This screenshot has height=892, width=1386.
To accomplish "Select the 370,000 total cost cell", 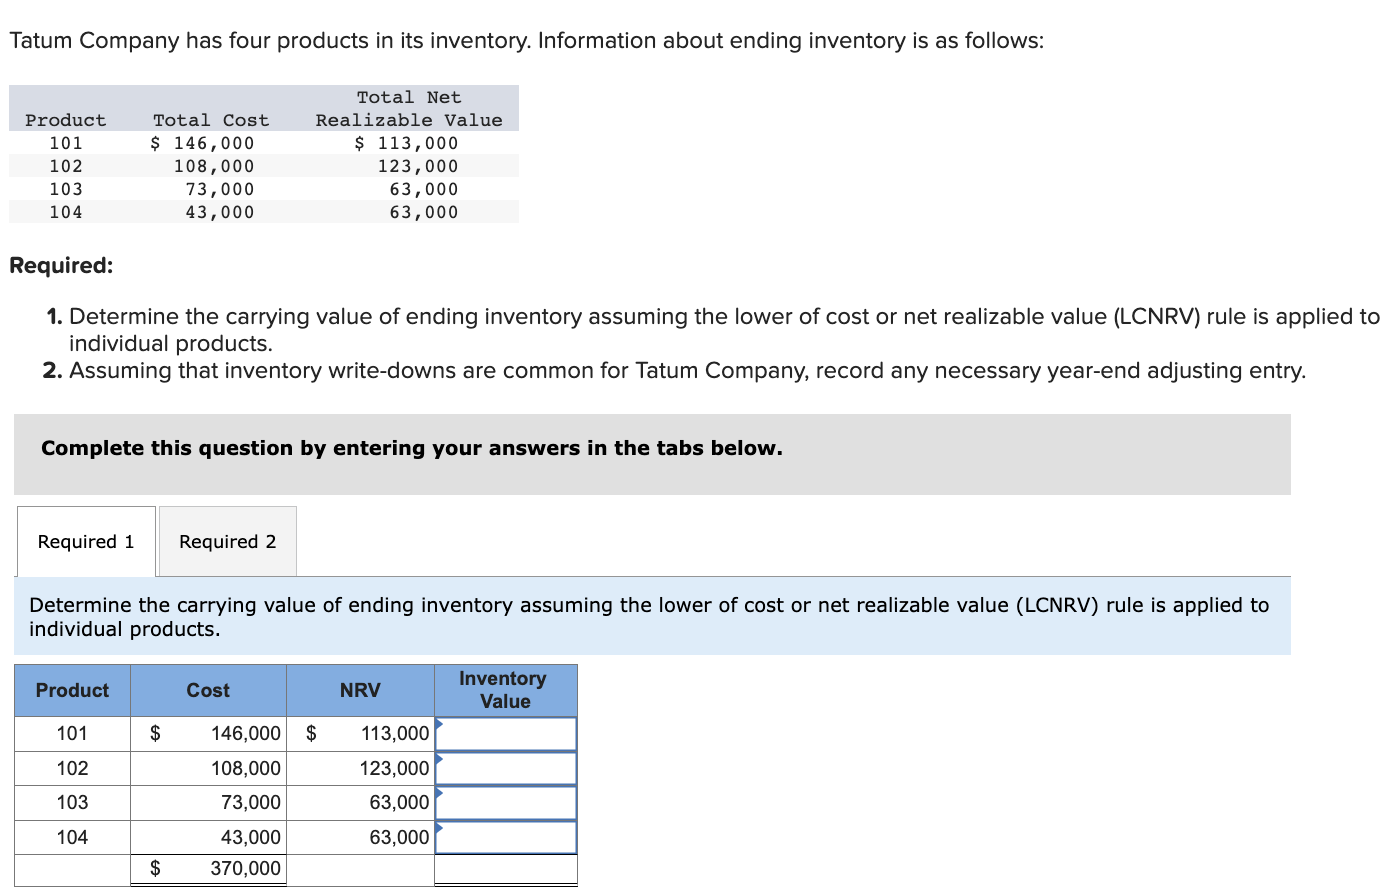I will tap(208, 868).
